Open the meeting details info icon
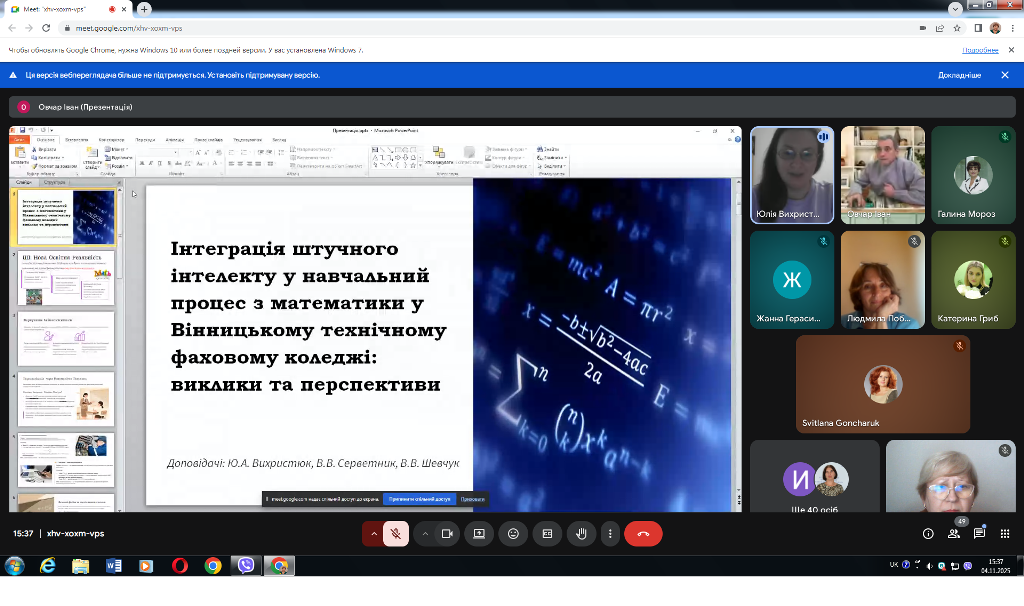1024x606 pixels. [929, 534]
